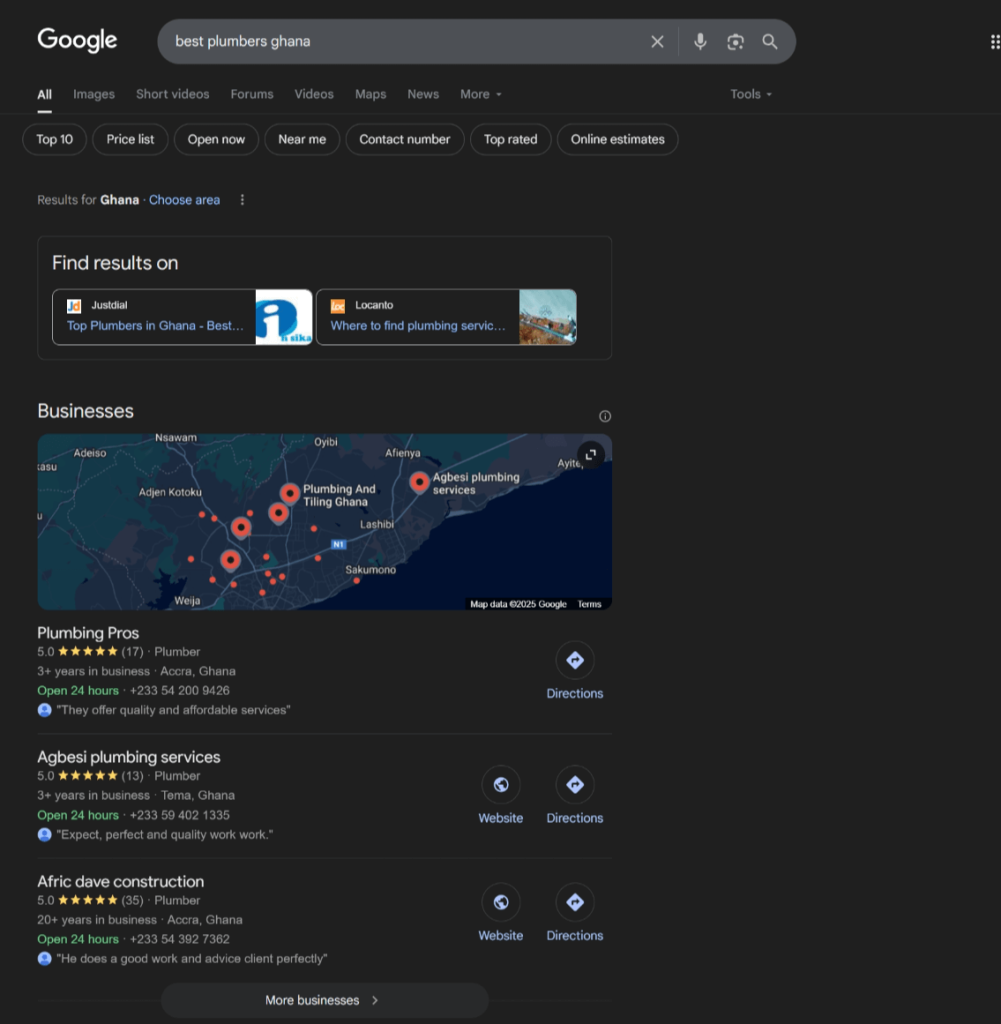1001x1024 pixels.
Task: Click the Nsawam label on the map
Action: point(176,438)
